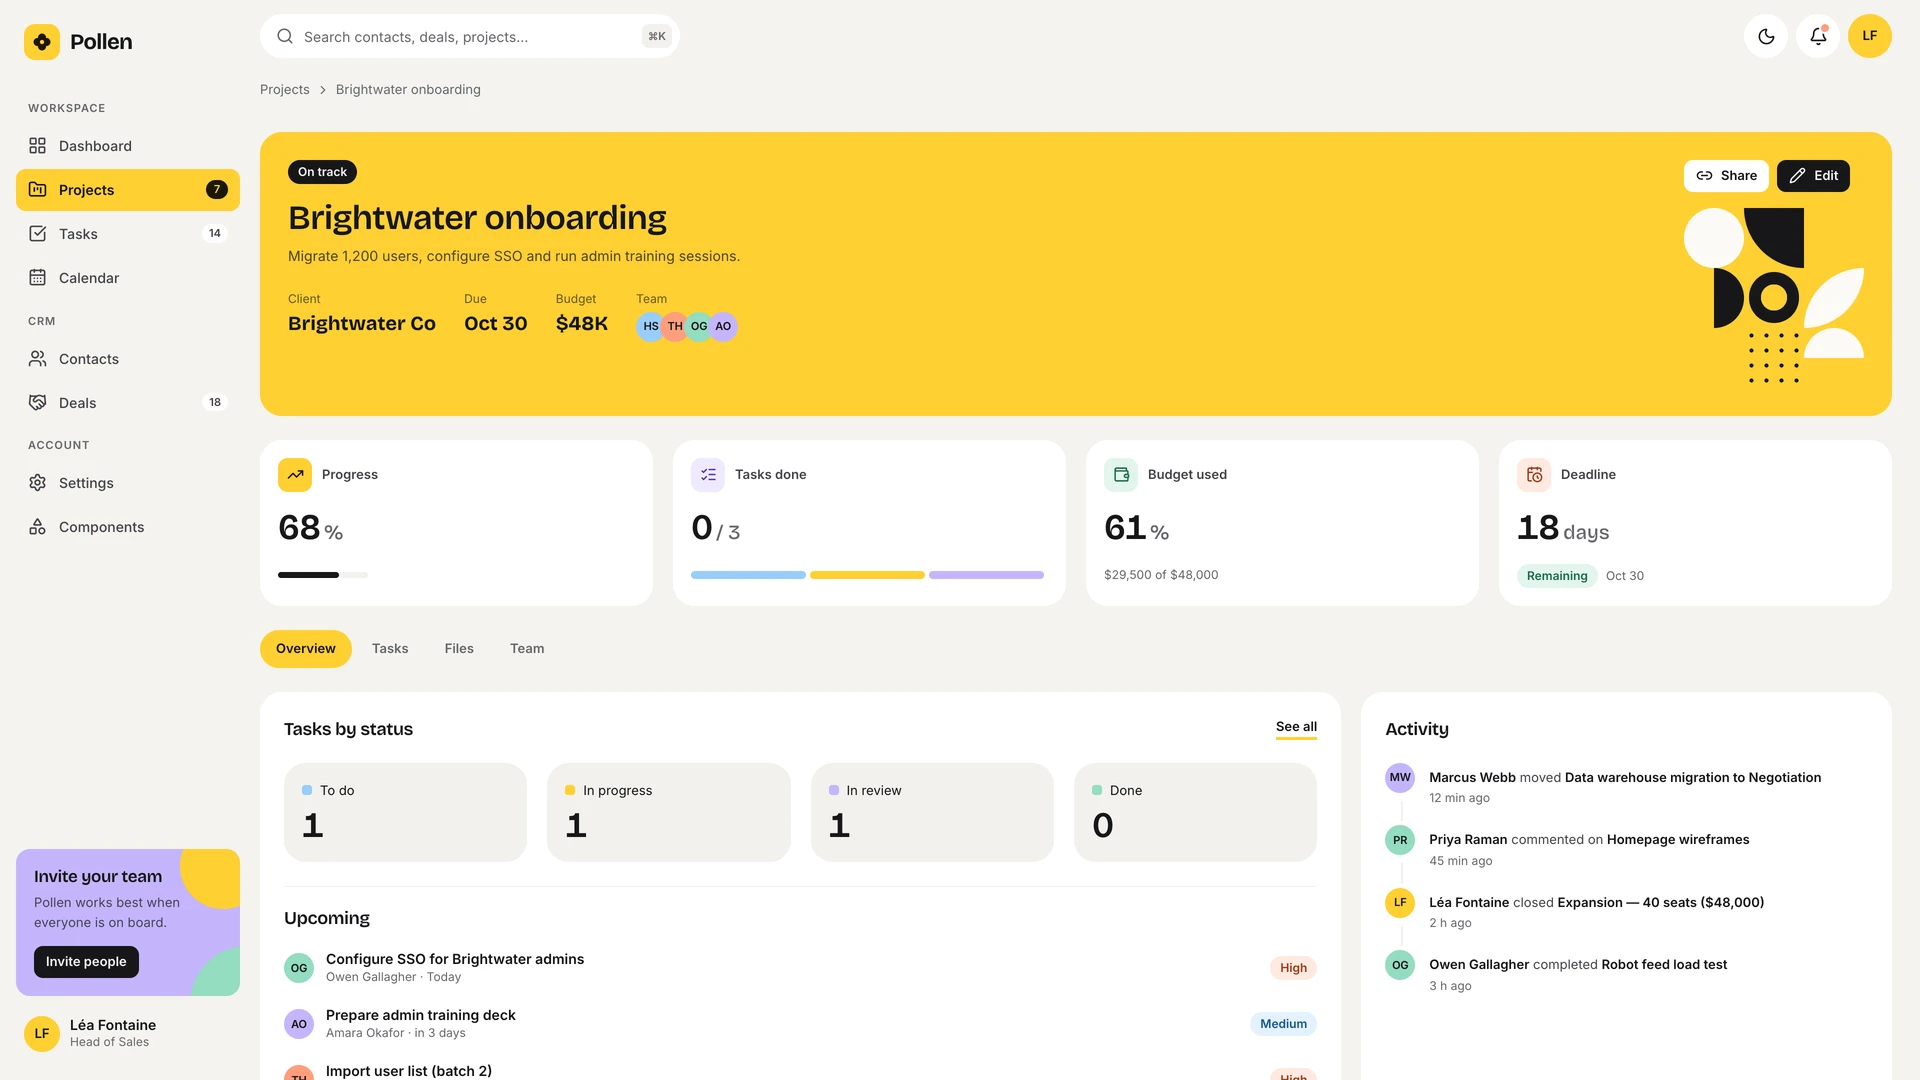Focus the search contacts, deals, projects field
Screen dimensions: 1920x1080
point(470,36)
